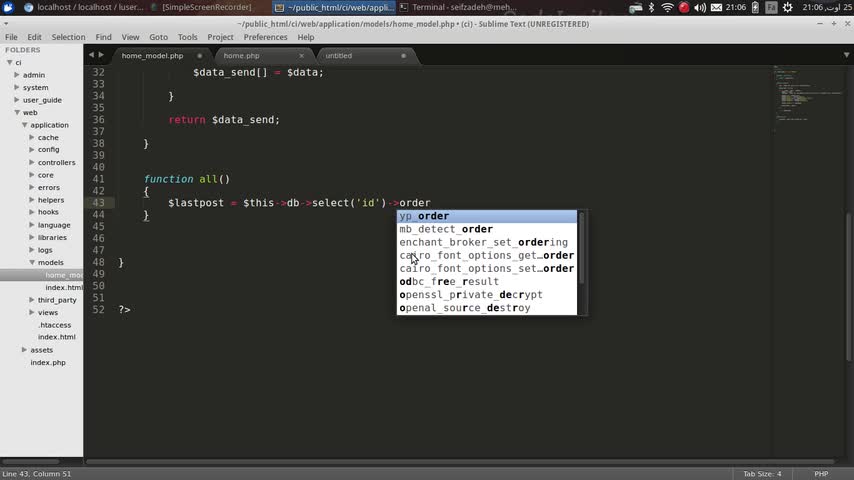Screen dimensions: 854x480
Task: Close the unsaved untitled tab dot
Action: [x=404, y=56]
